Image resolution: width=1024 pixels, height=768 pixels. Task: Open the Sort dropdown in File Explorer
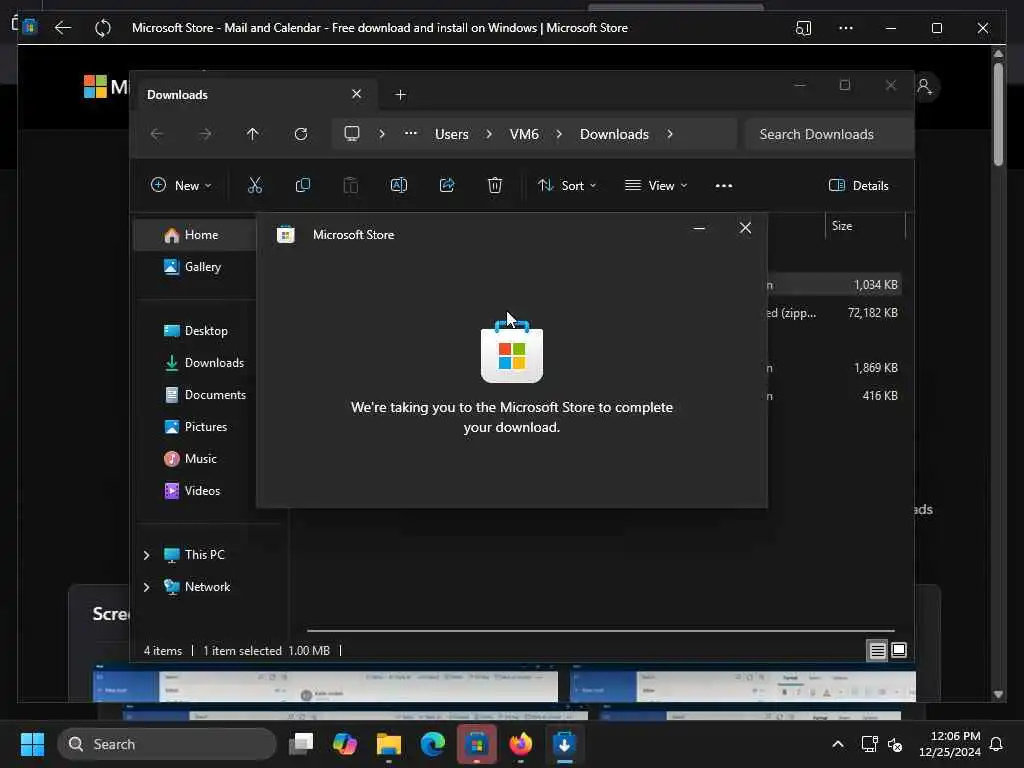[x=567, y=185]
